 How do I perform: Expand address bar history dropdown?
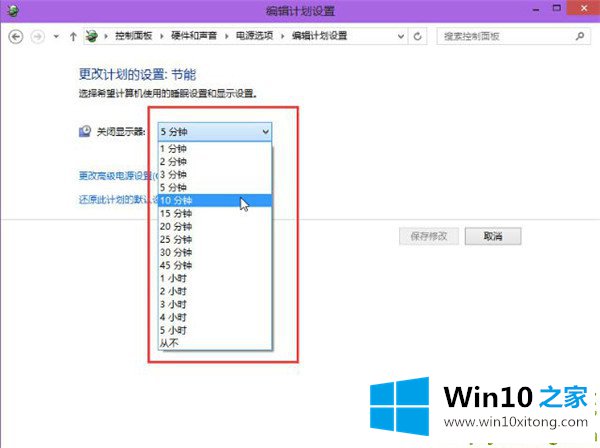[x=401, y=36]
